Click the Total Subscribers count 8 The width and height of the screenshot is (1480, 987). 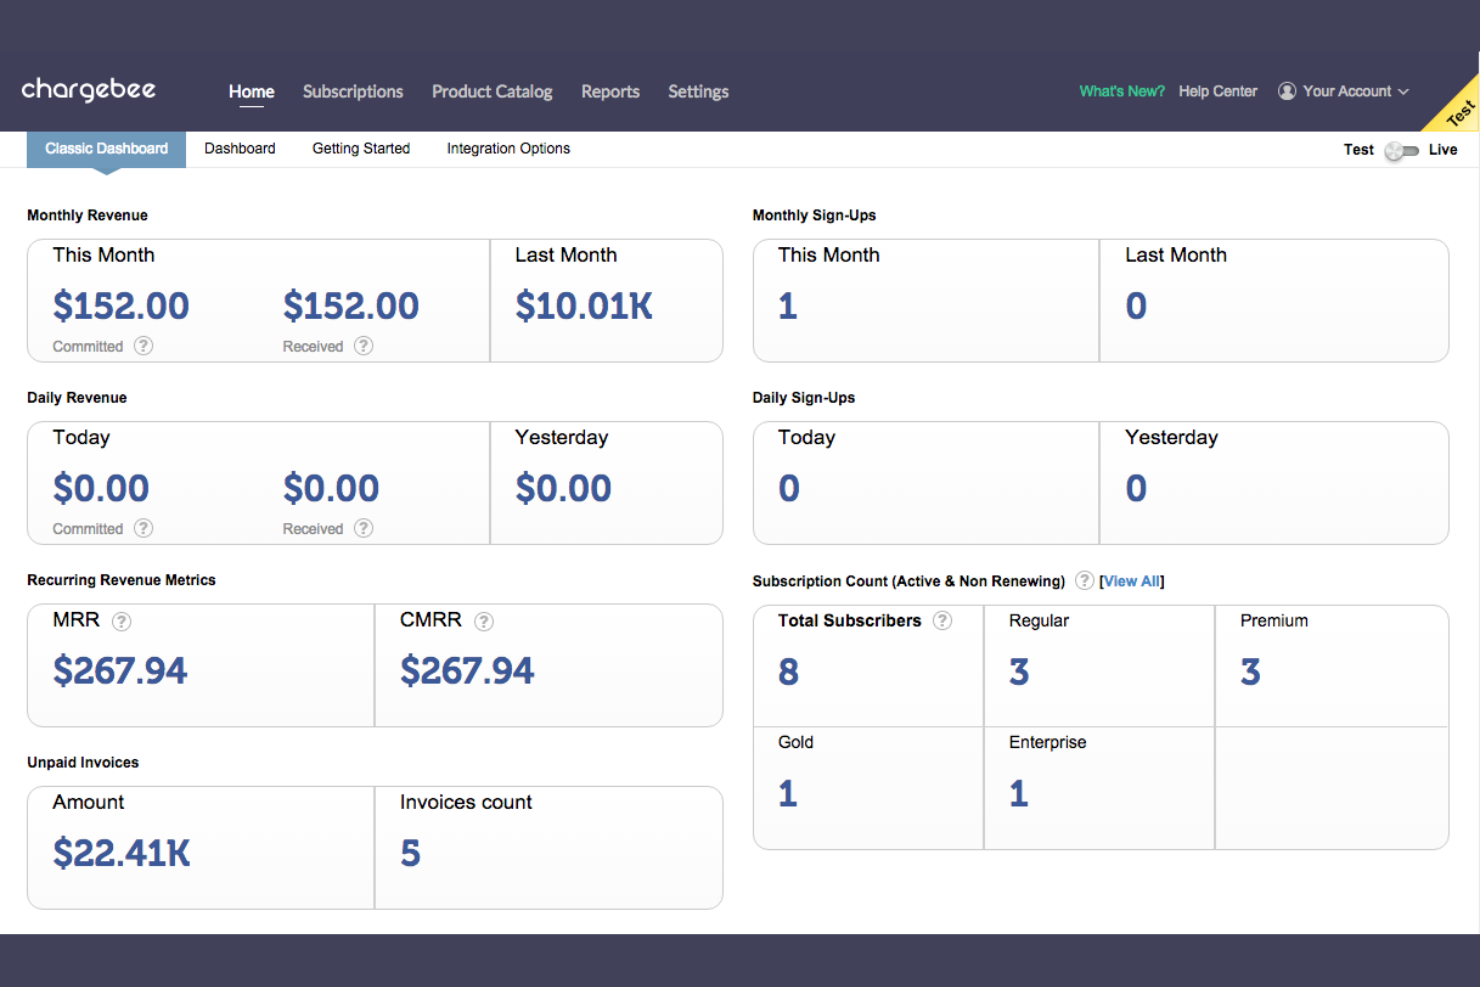pos(788,672)
